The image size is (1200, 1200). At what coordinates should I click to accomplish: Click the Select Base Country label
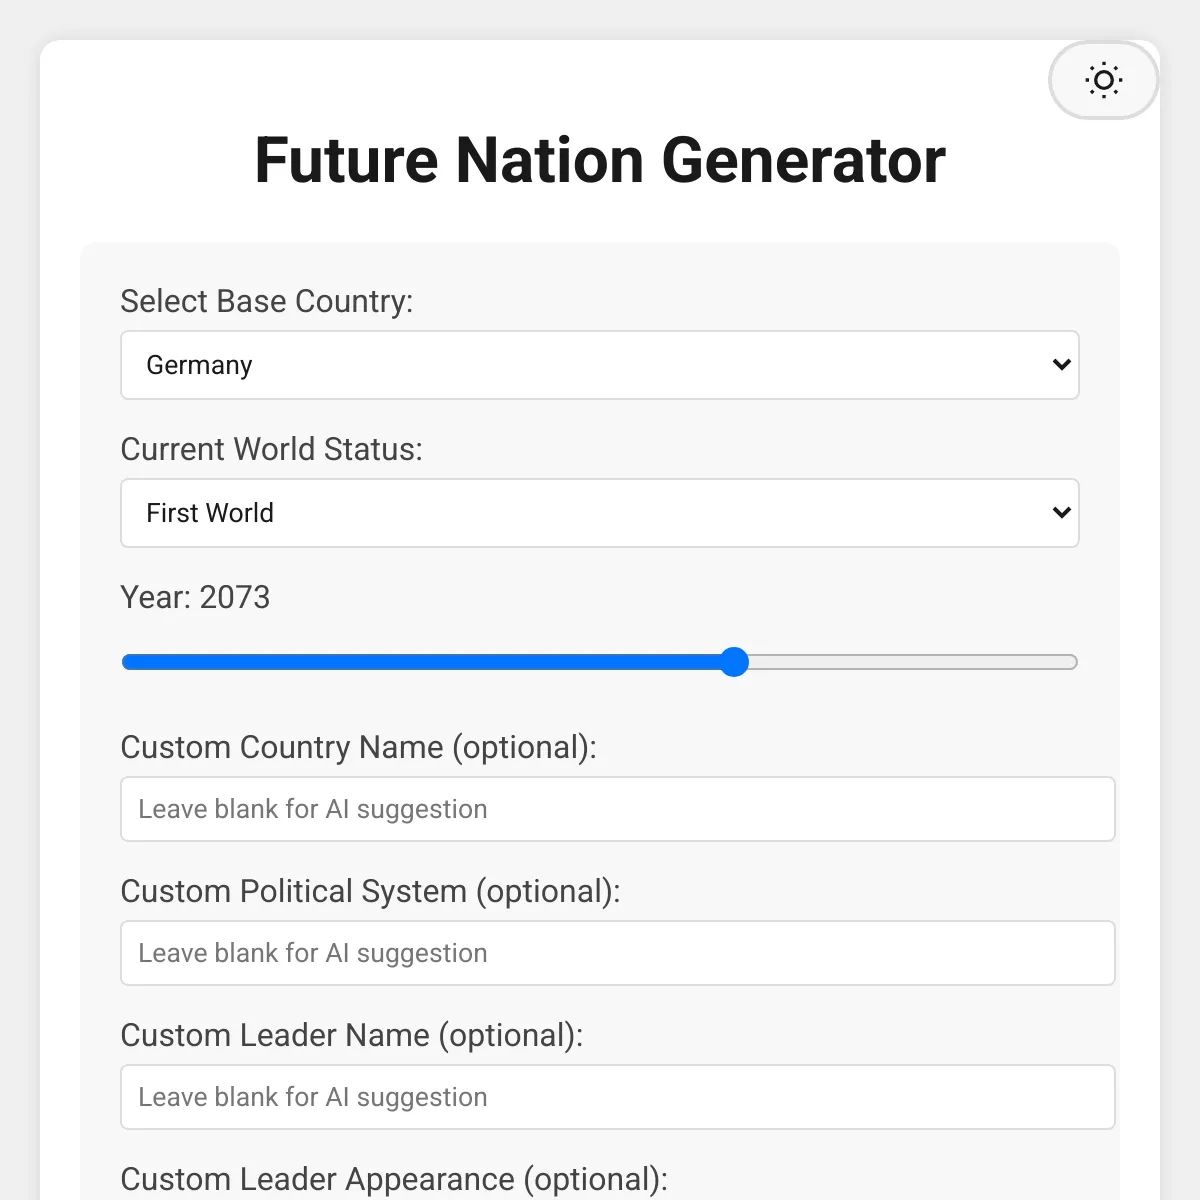pos(266,301)
